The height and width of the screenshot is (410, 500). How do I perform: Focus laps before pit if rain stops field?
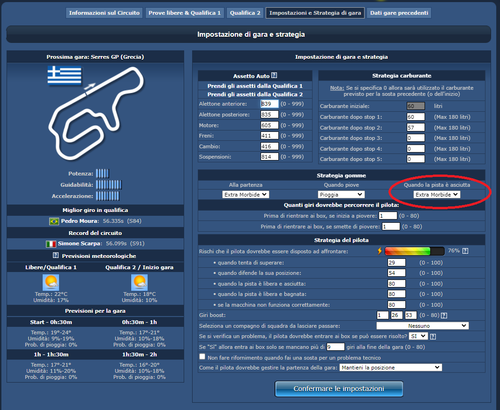[x=391, y=227]
